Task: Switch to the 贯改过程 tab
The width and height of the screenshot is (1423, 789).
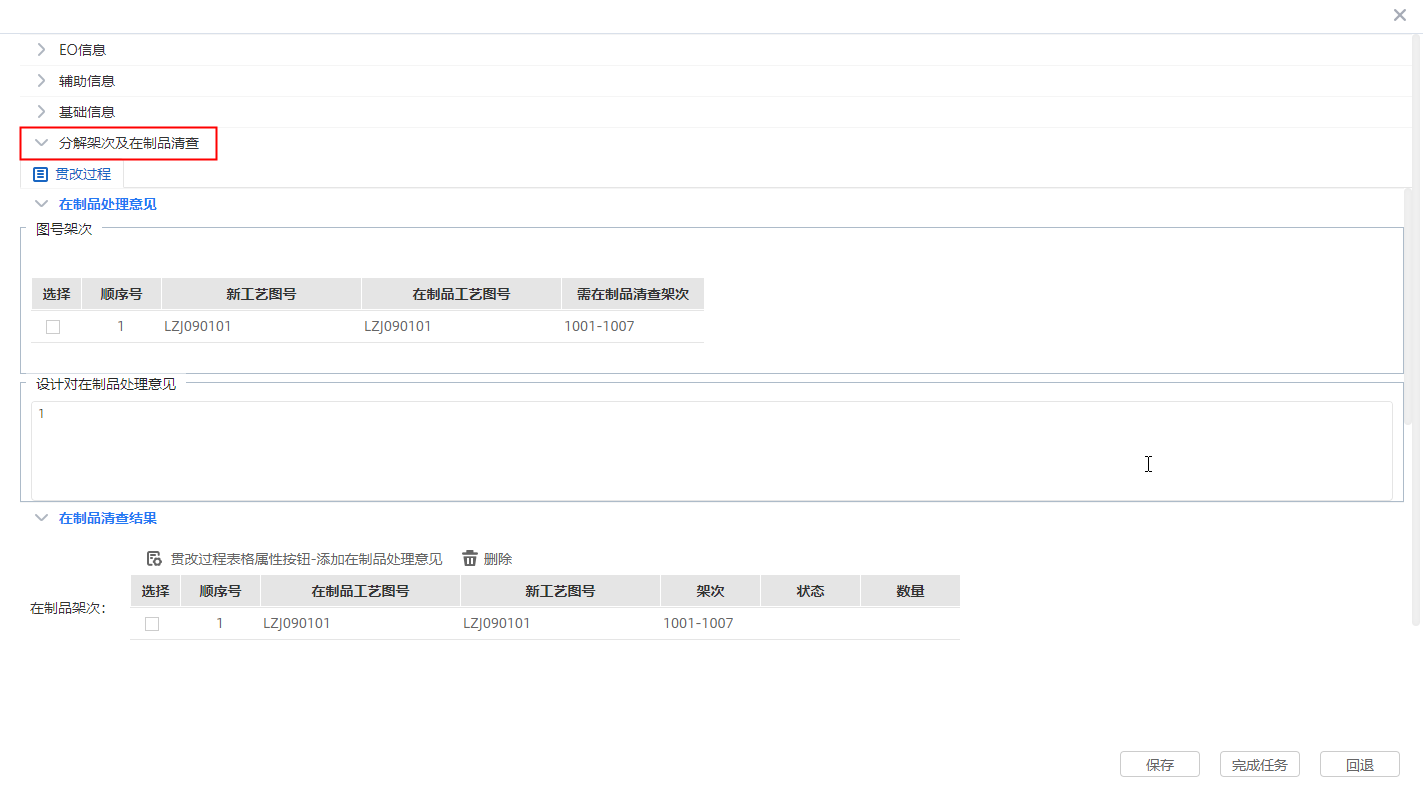Action: click(82, 174)
